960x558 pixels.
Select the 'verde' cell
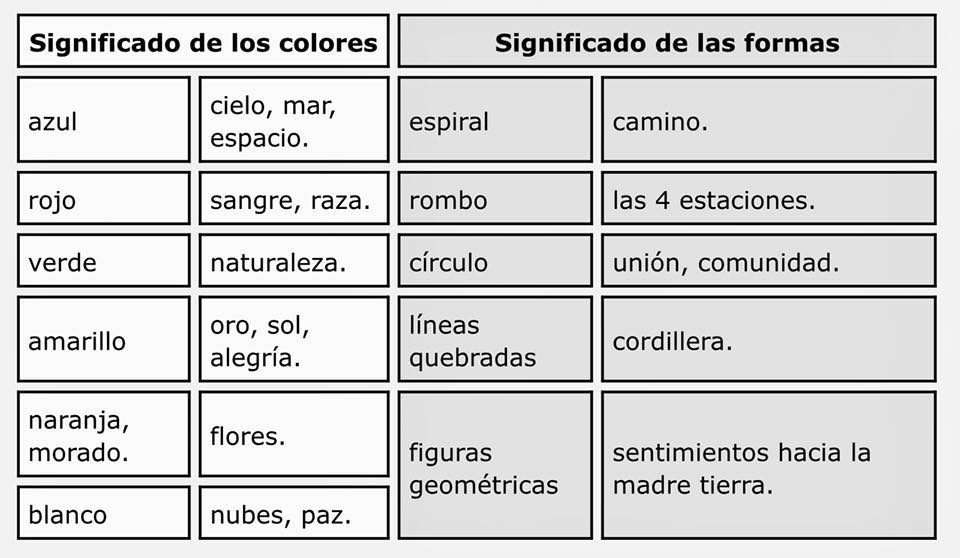click(x=103, y=260)
